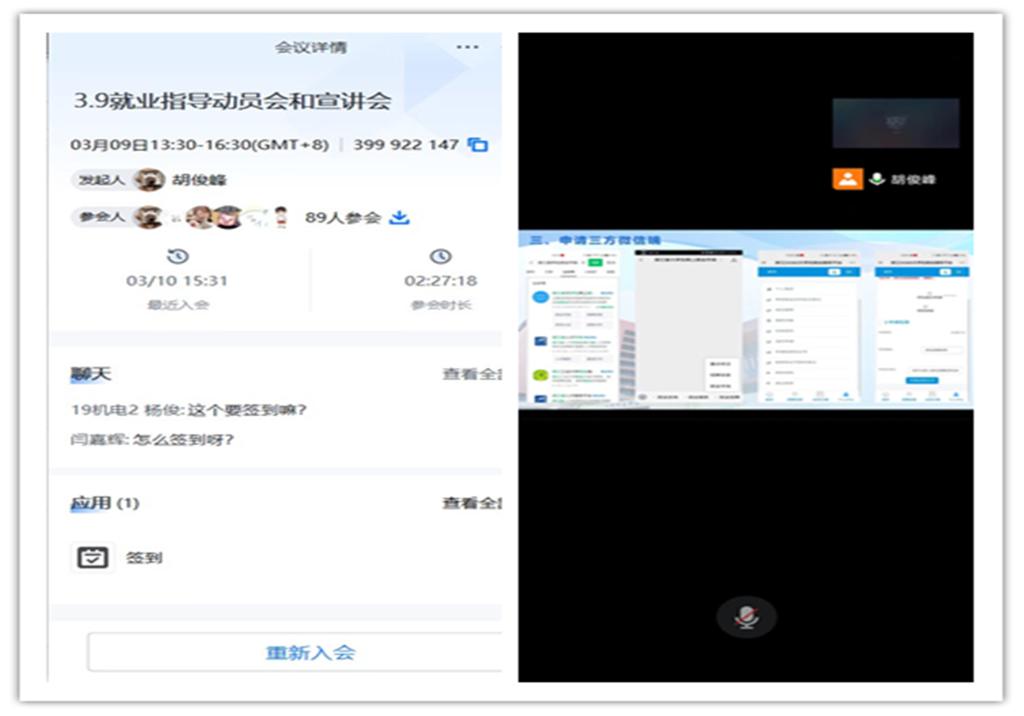Download the 89人参会 attendee list
This screenshot has width=1024, height=716.
pyautogui.click(x=399, y=217)
